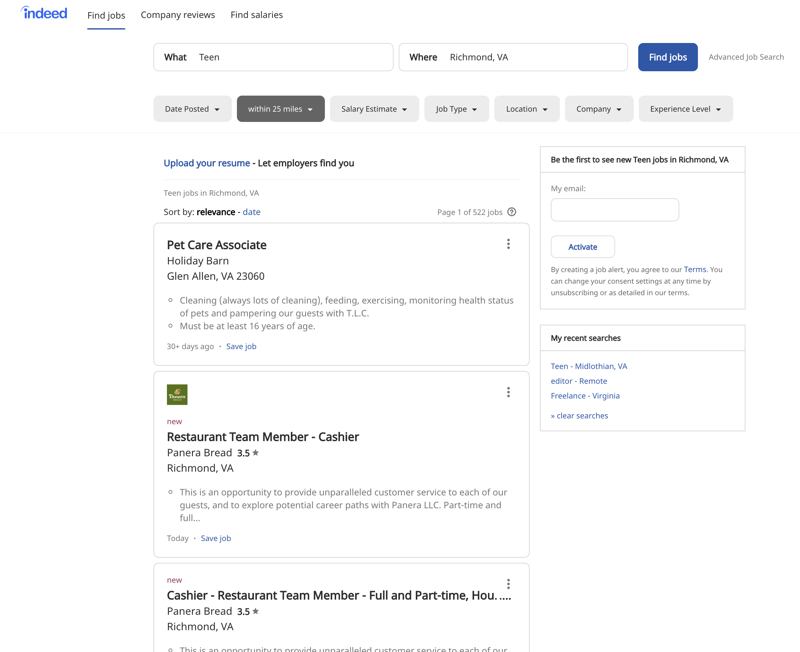Open options menu for Restaurant Team Member - Cashier
Viewport: 800px width, 652px height.
pos(508,392)
